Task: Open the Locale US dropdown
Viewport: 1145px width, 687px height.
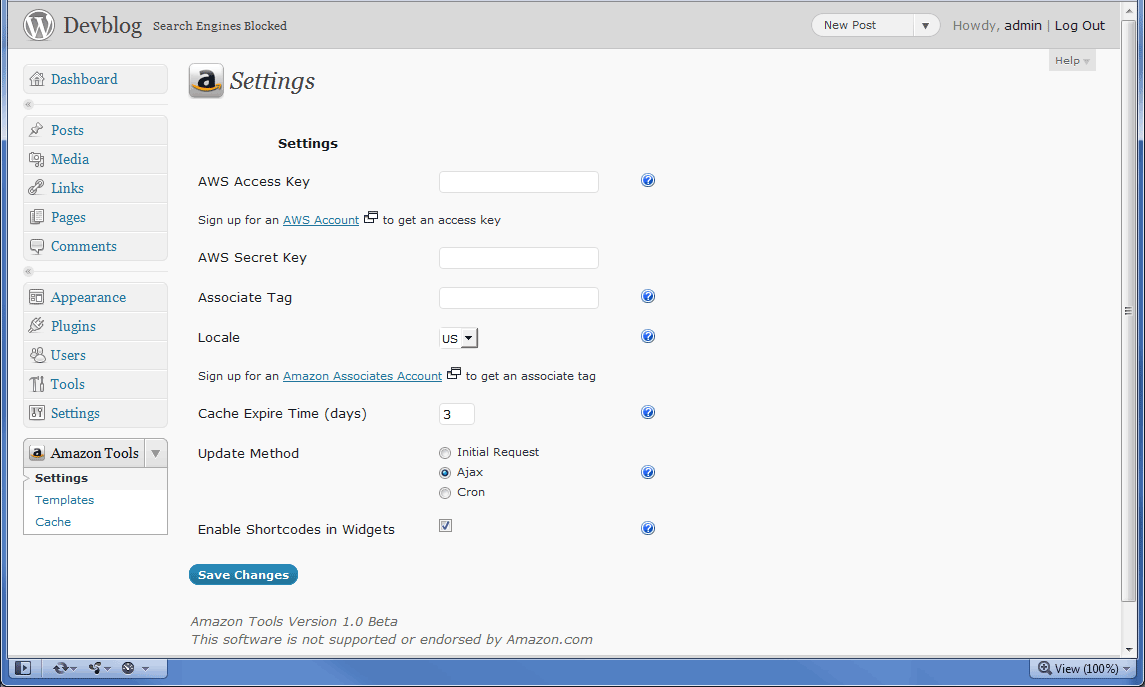Action: (459, 338)
